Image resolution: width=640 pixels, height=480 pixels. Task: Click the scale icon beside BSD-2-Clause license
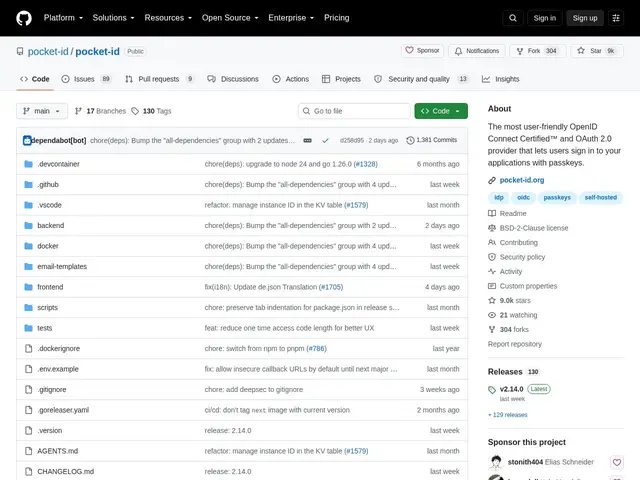(x=492, y=228)
